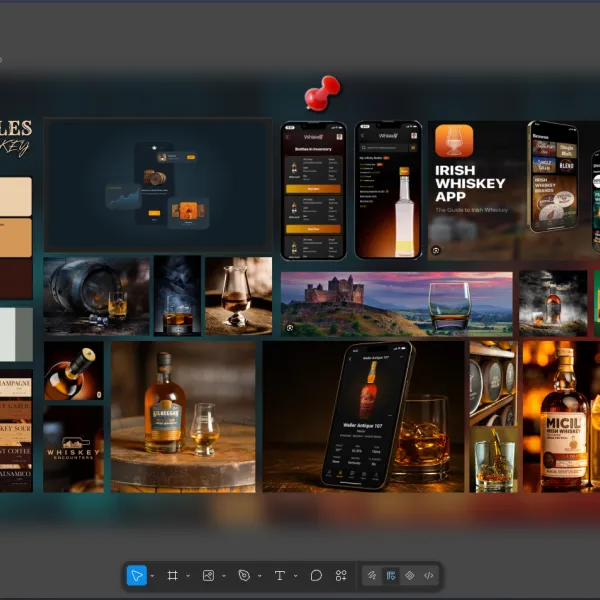Screen dimensions: 600x600
Task: Select the Comment tool
Action: 316,575
